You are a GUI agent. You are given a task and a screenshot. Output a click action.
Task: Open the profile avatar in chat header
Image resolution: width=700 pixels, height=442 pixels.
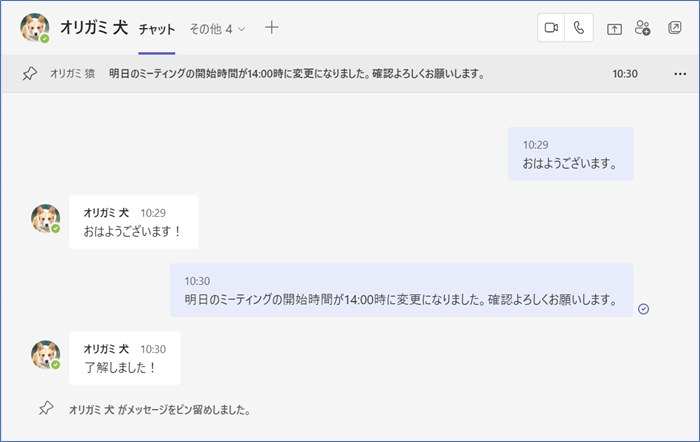click(x=35, y=29)
